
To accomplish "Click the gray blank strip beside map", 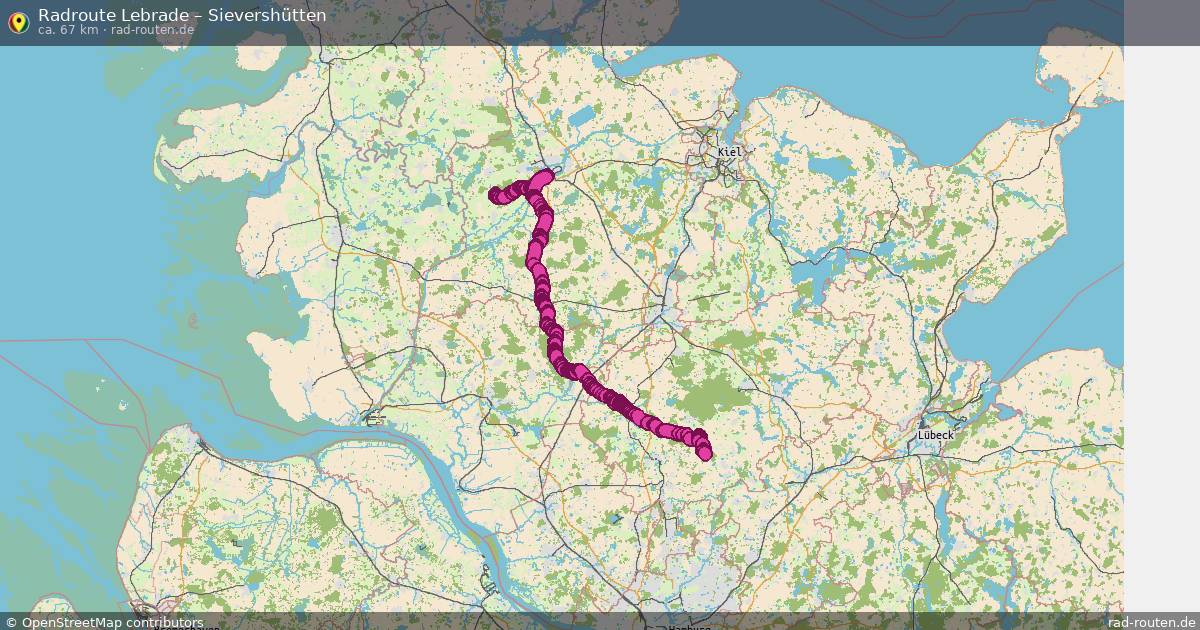I will click(x=1162, y=330).
